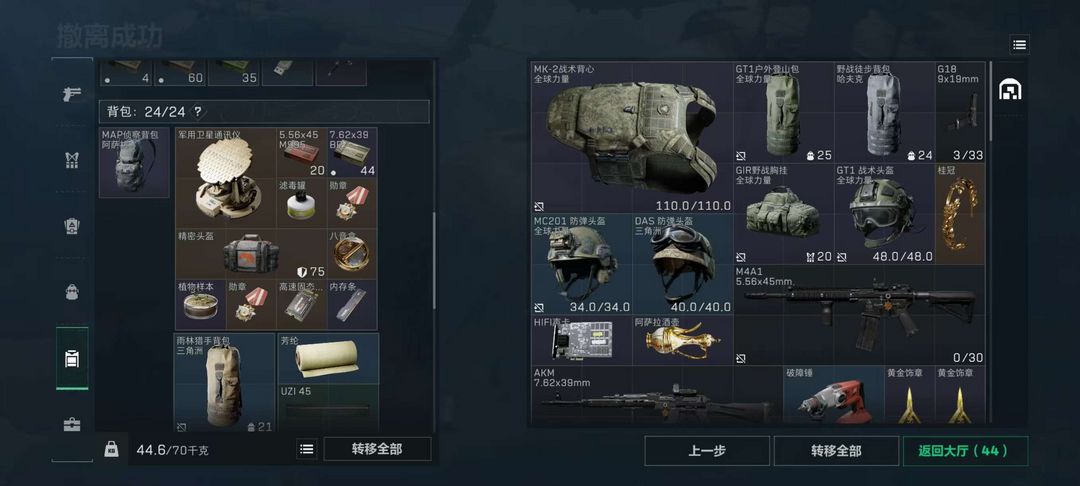Screen dimensions: 1080x486
Task: Click the 上一步 back button
Action: click(x=707, y=451)
